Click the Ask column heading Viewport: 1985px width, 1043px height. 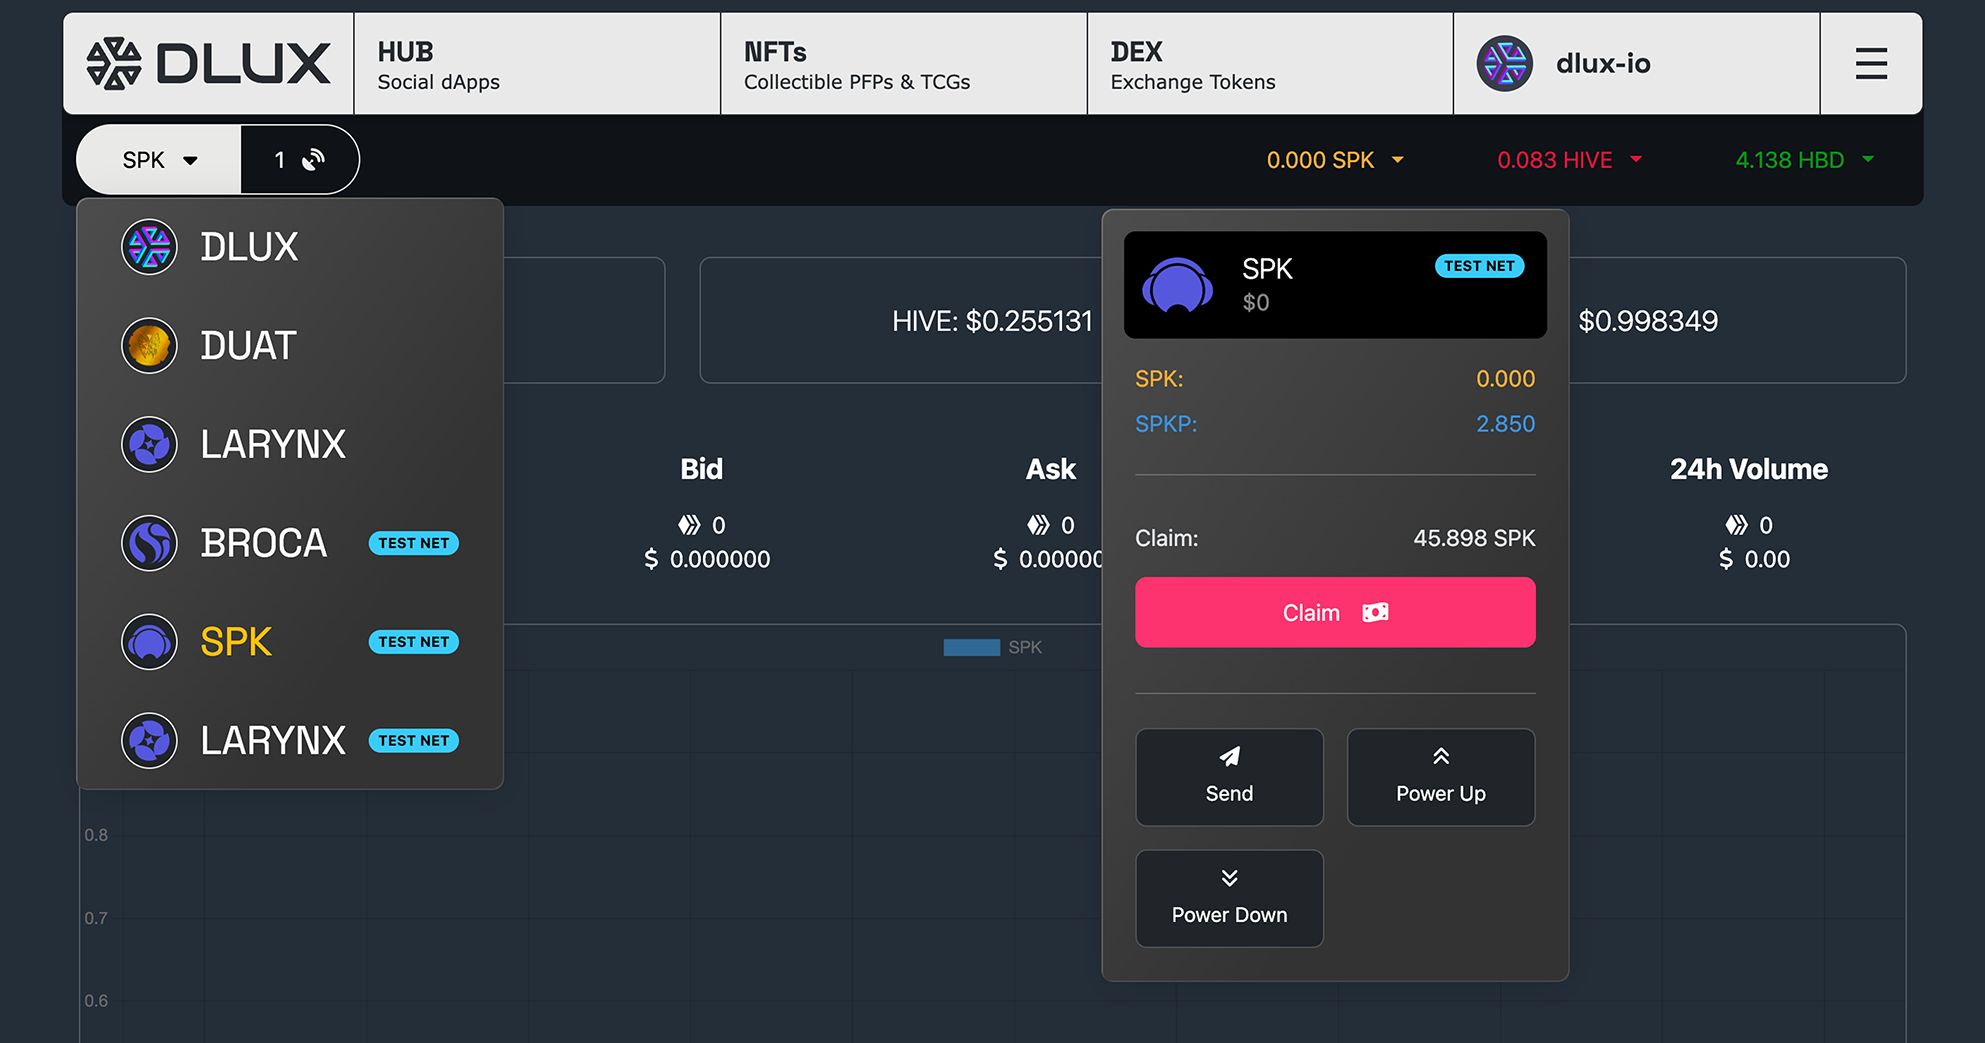click(1051, 469)
